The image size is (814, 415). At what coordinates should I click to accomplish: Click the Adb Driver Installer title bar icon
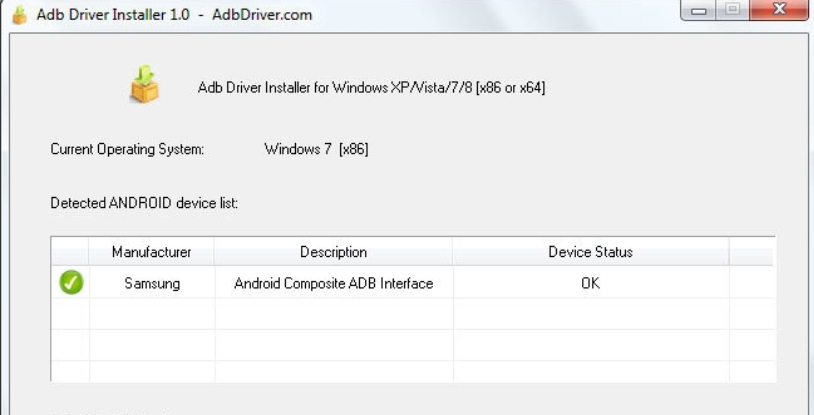(x=19, y=15)
